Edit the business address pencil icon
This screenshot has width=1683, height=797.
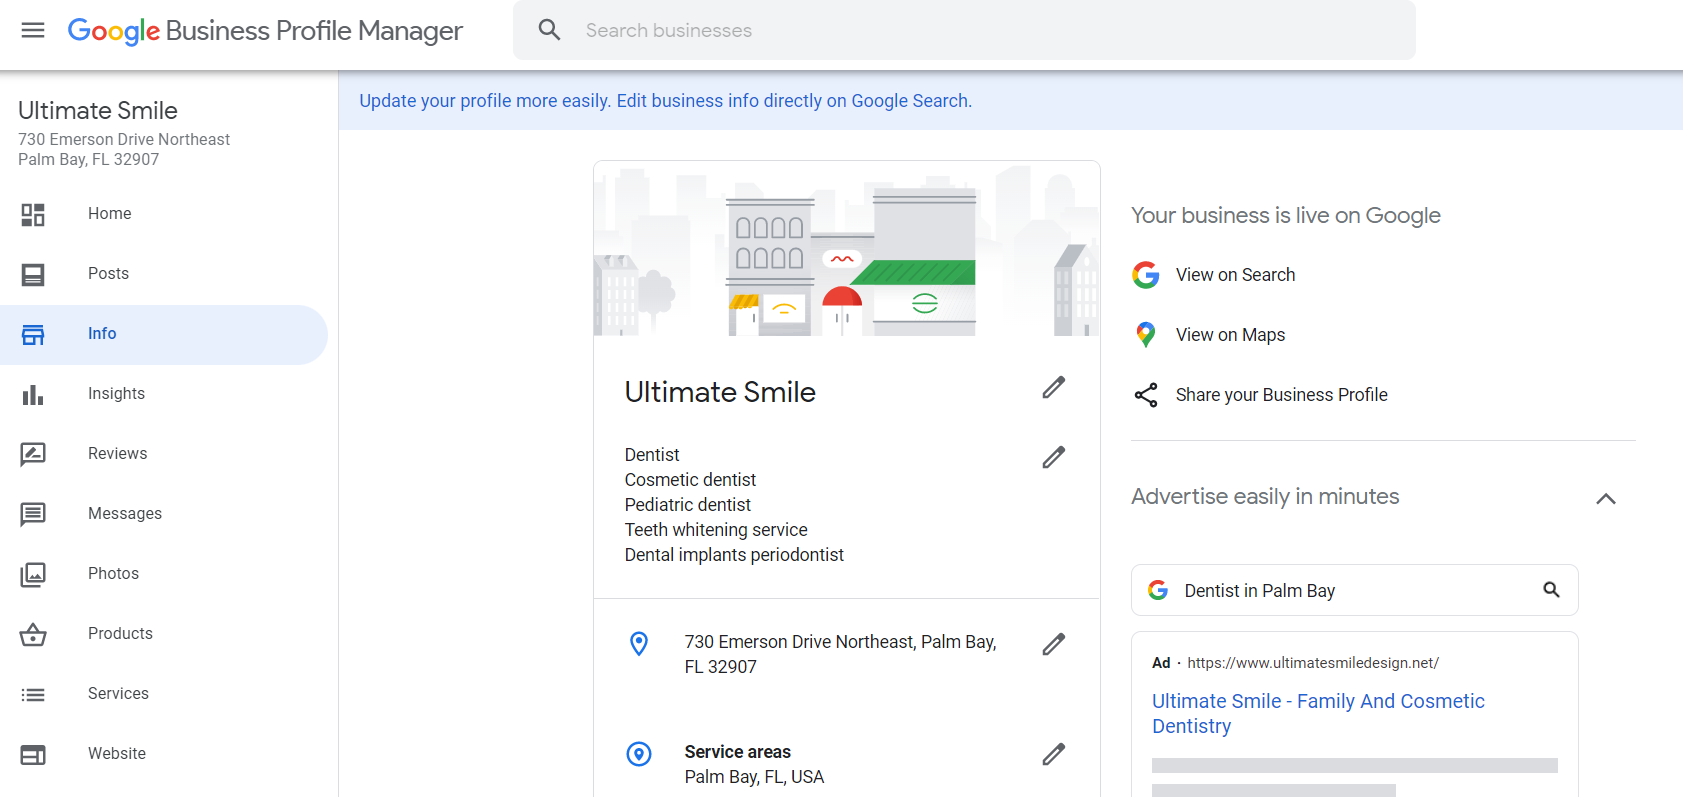1053,645
